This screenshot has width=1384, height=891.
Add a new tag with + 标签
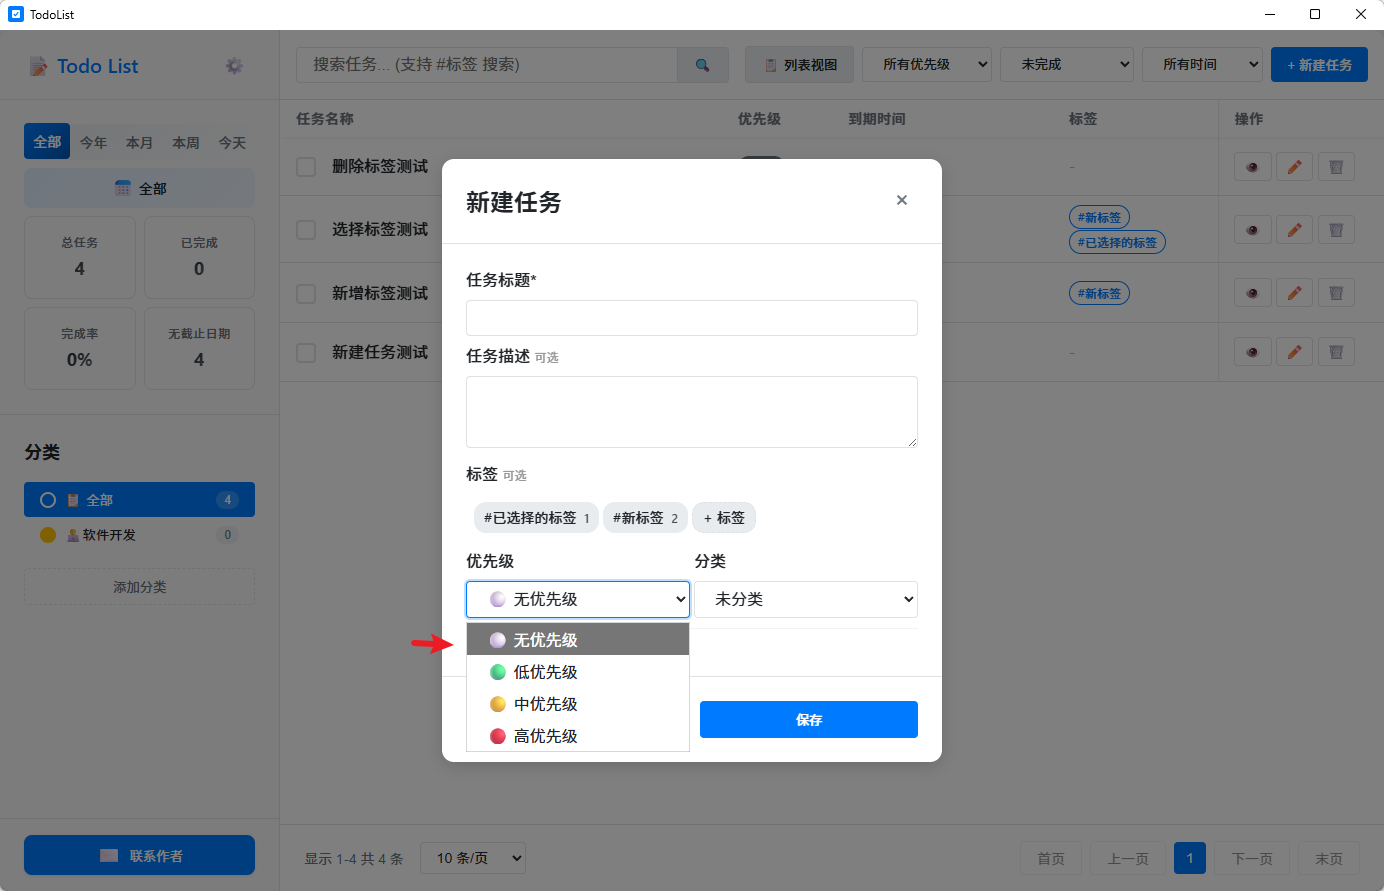pyautogui.click(x=724, y=518)
